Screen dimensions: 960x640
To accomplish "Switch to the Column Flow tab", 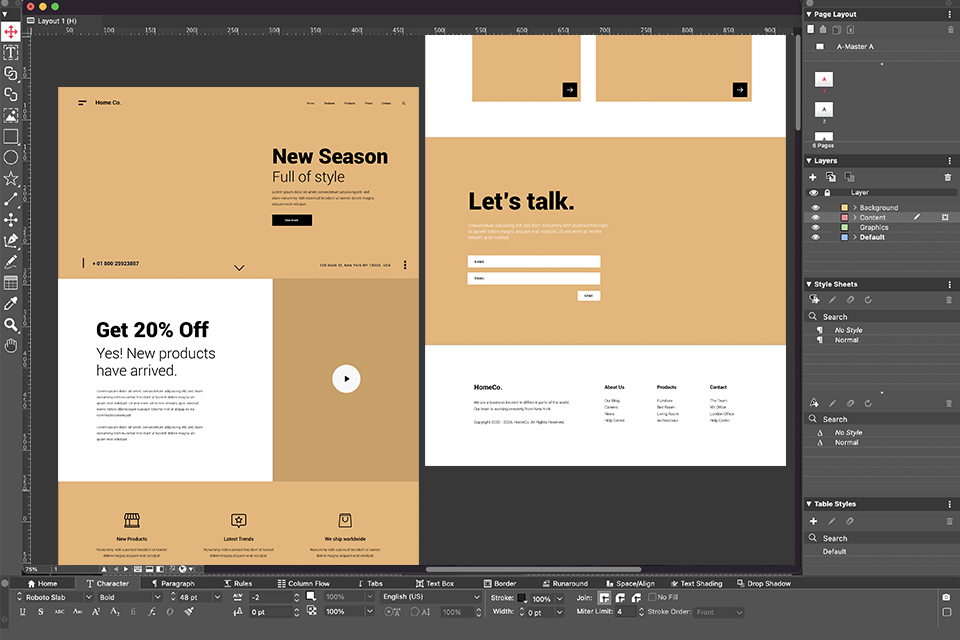I will click(304, 584).
